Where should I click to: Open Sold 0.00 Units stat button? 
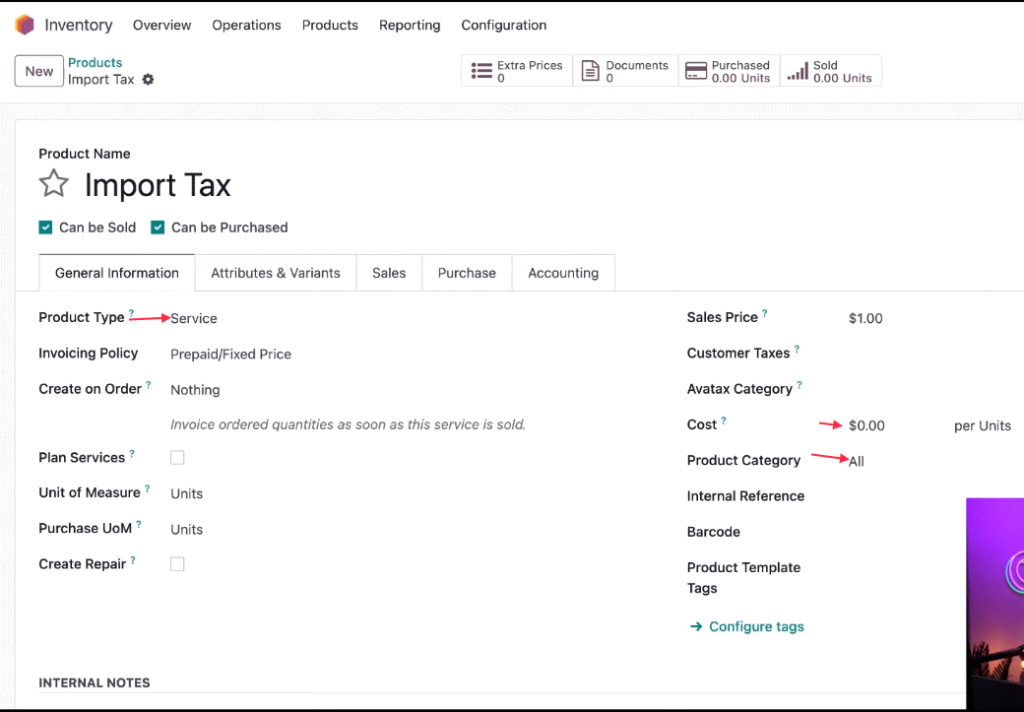point(831,71)
